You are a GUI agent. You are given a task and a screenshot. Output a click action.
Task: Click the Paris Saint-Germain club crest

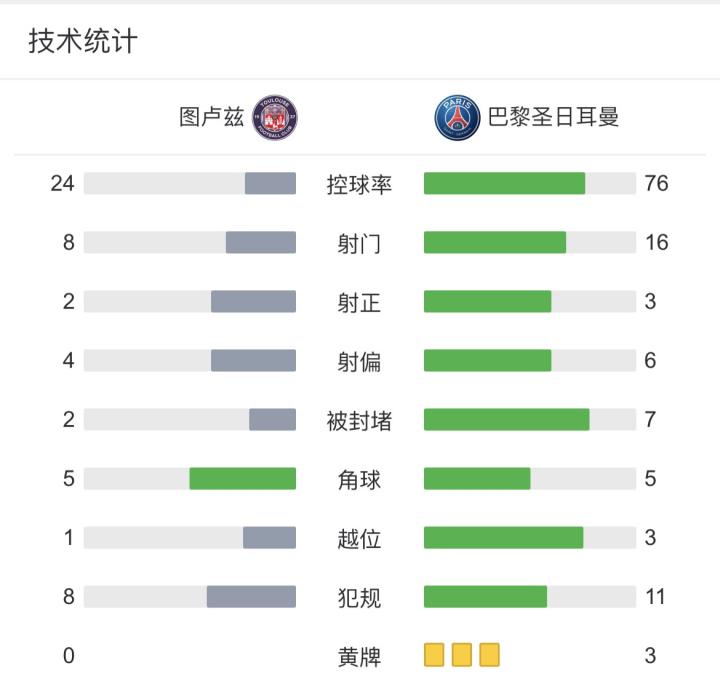point(458,118)
